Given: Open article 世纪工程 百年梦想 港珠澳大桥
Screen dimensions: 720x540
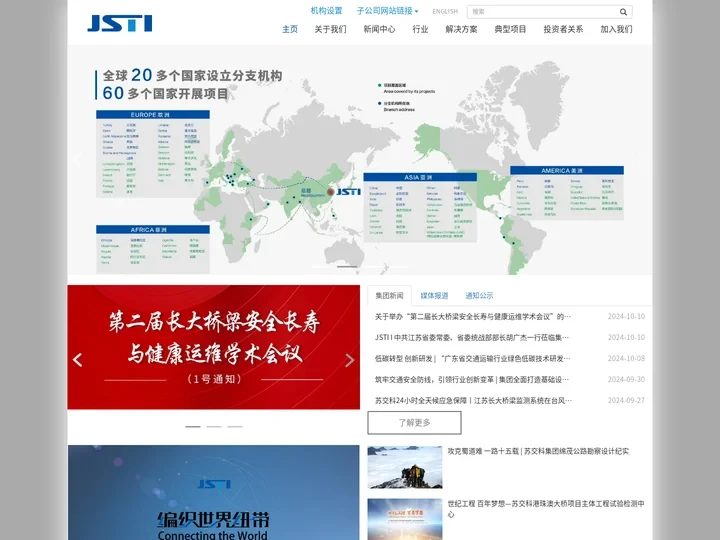Looking at the screenshot, I should [x=546, y=509].
